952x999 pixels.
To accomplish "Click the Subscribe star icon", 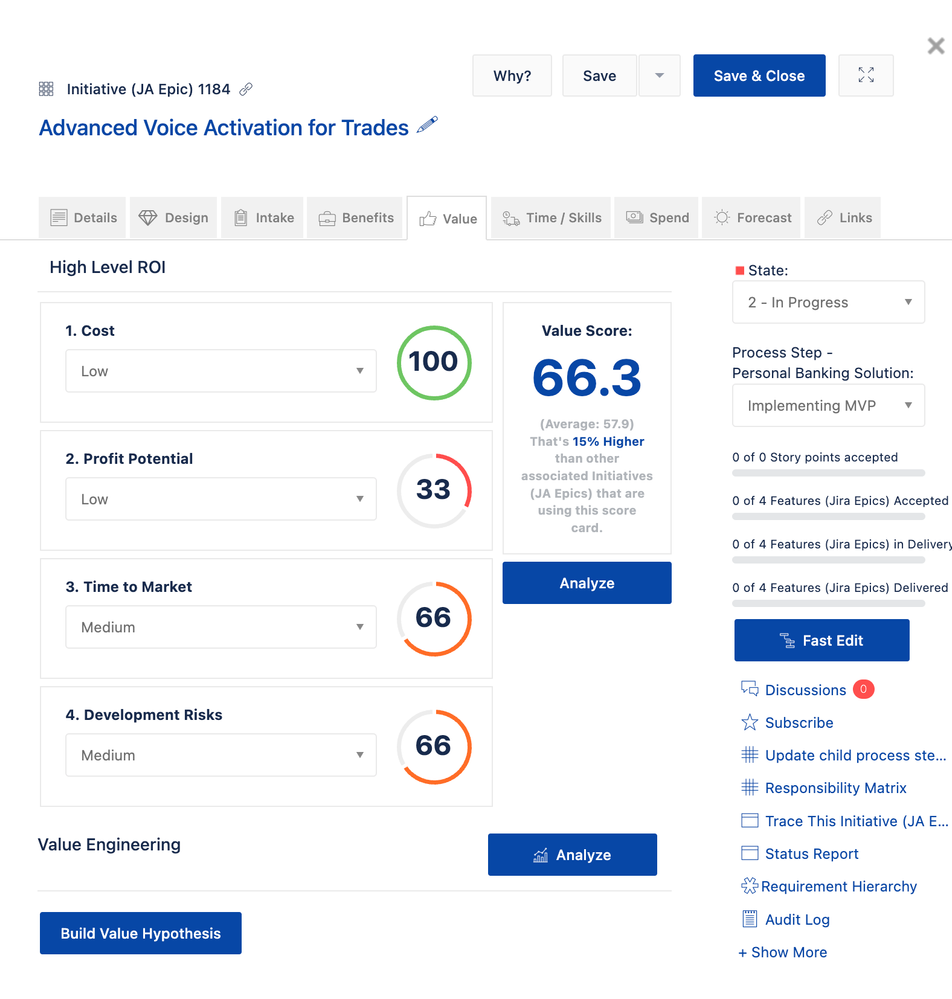I will coord(749,722).
